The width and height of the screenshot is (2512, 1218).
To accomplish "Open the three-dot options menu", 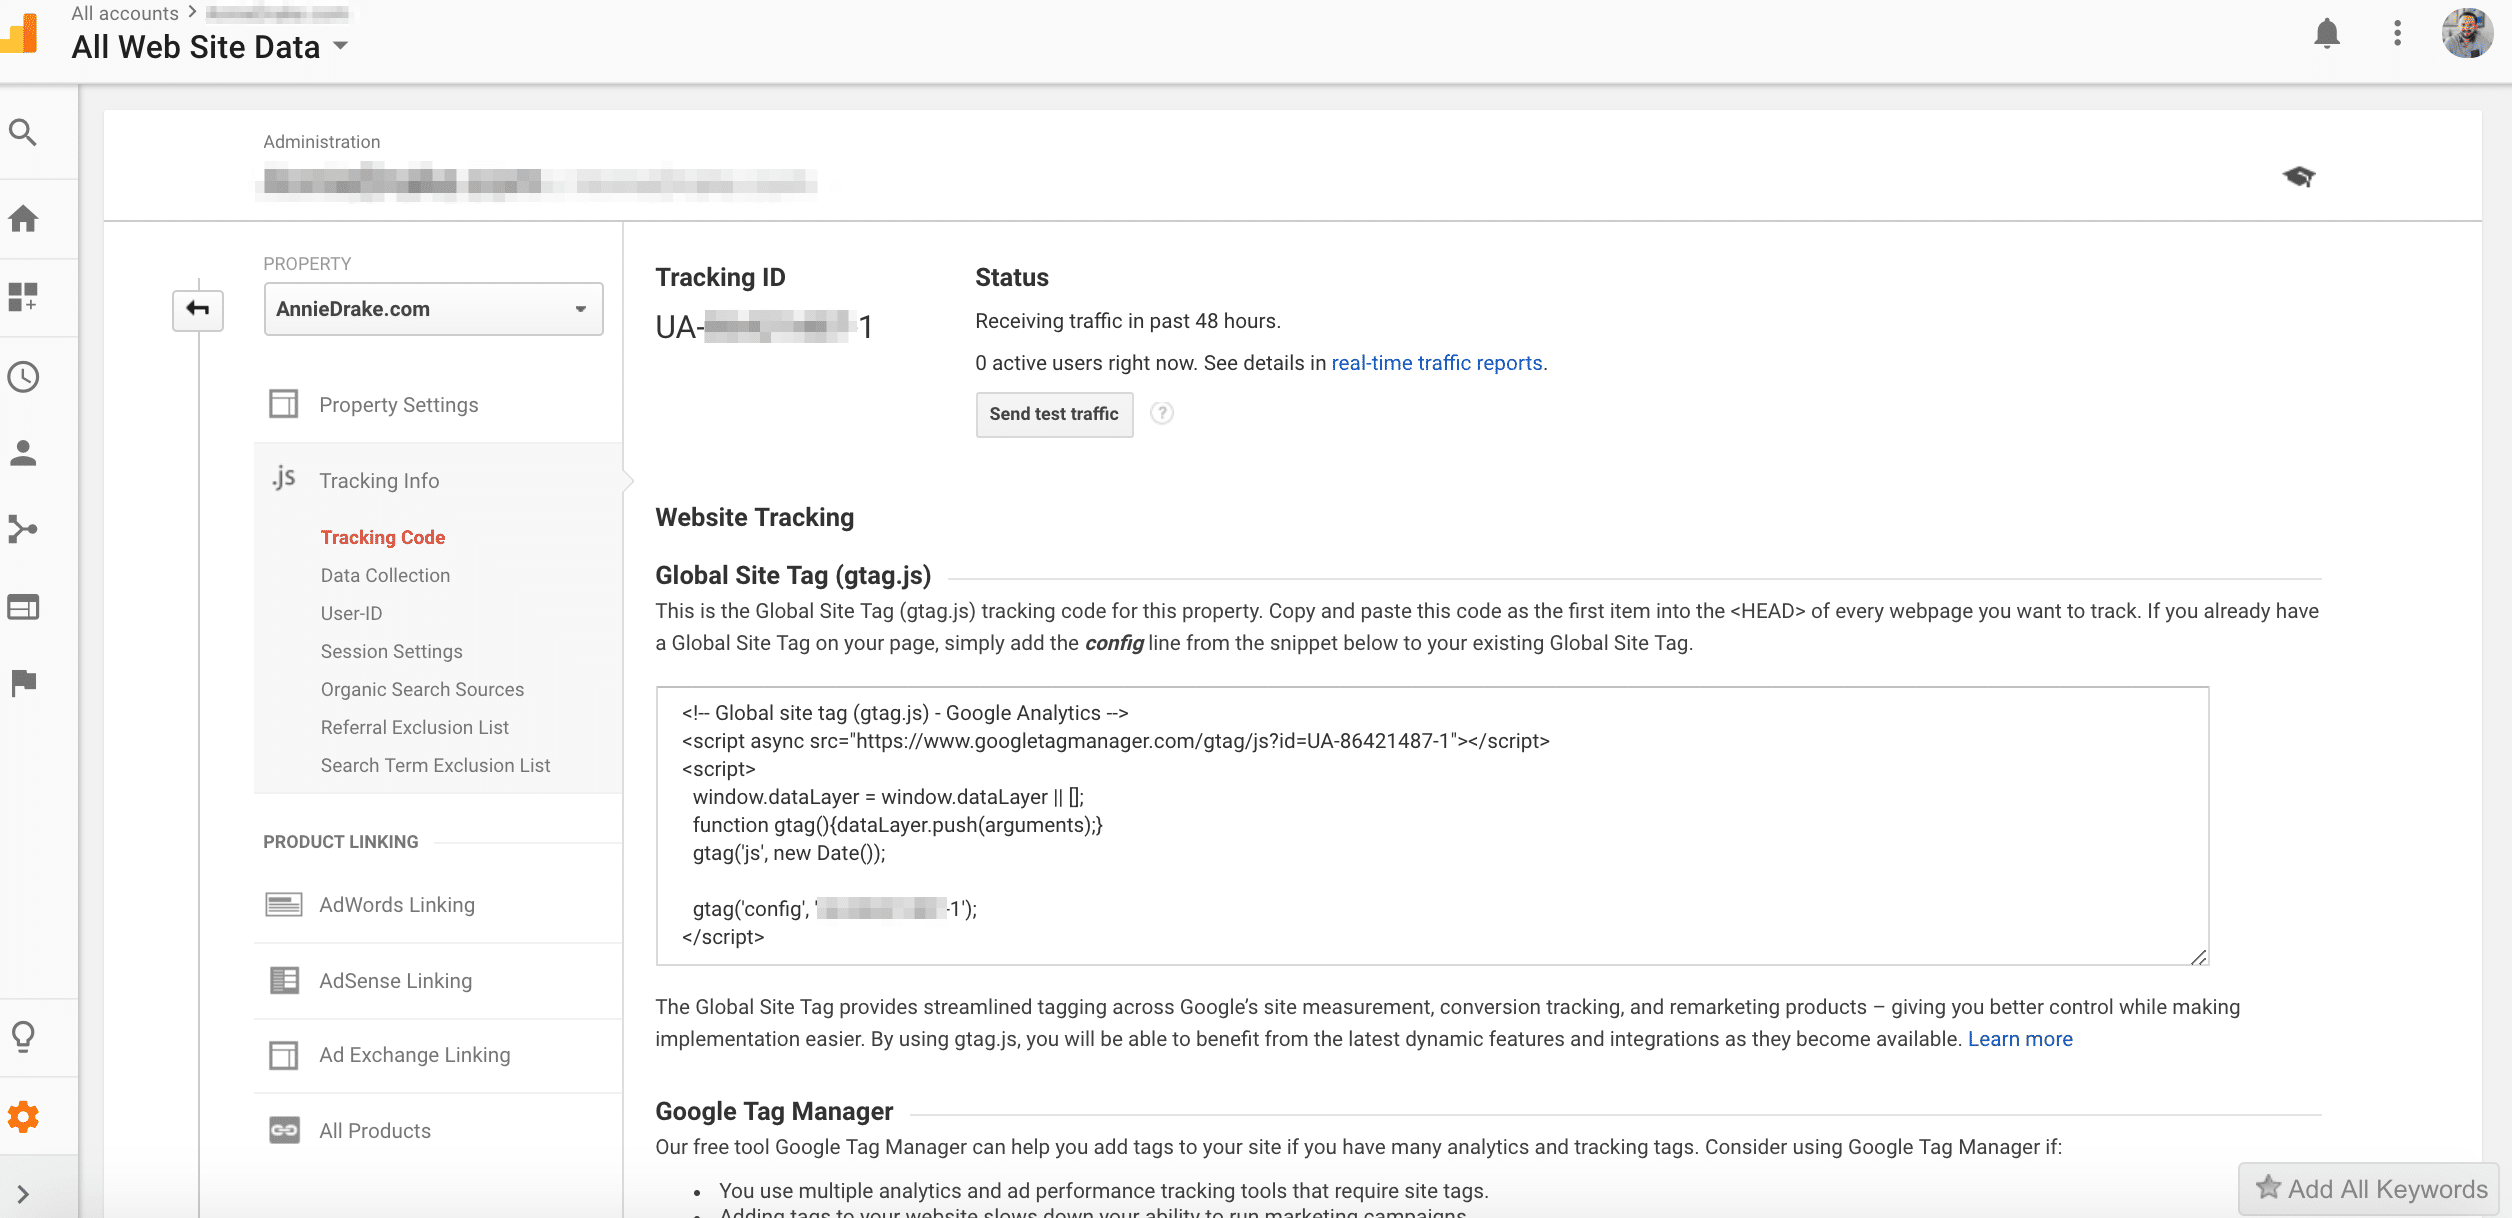I will coord(2397,33).
